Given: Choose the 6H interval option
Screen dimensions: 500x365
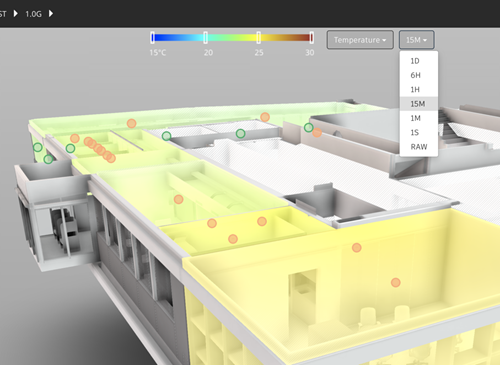Looking at the screenshot, I should 419,75.
